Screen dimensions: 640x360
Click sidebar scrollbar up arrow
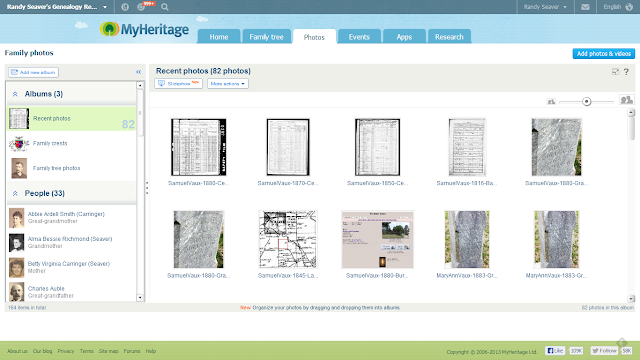[140, 85]
